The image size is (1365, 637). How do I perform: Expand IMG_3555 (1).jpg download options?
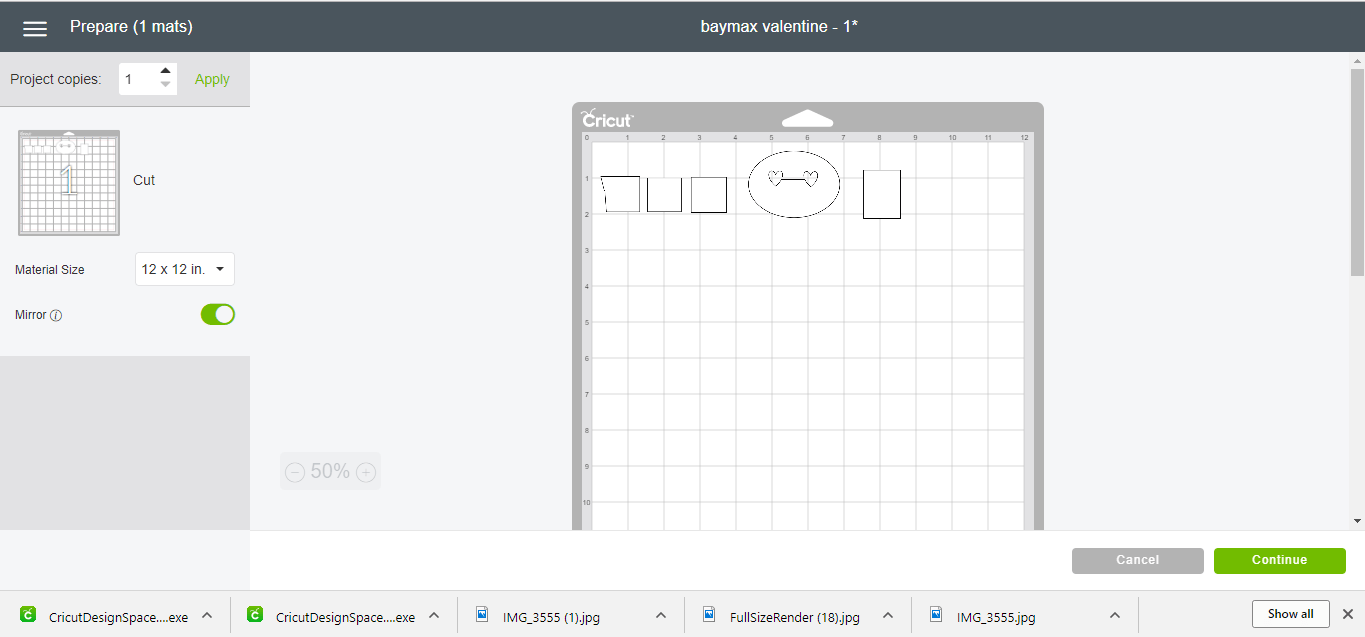661,615
